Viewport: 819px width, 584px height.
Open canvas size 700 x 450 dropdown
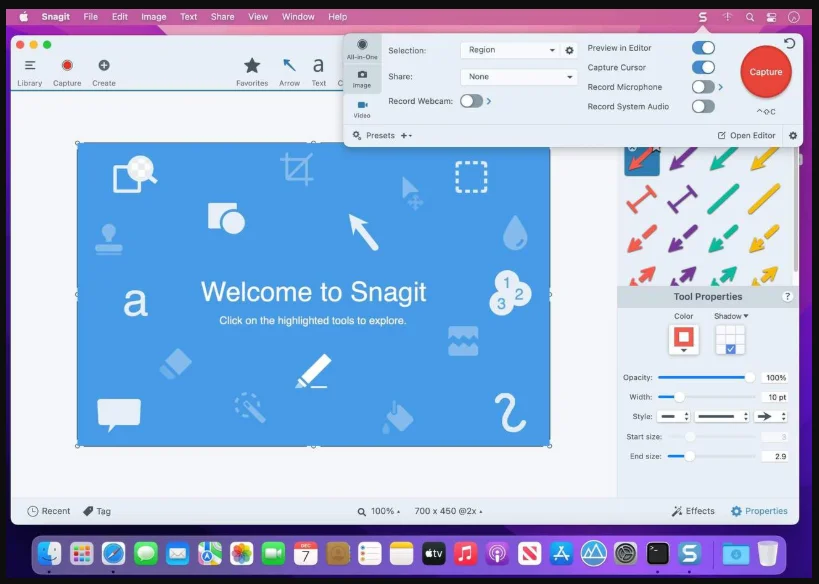click(448, 511)
